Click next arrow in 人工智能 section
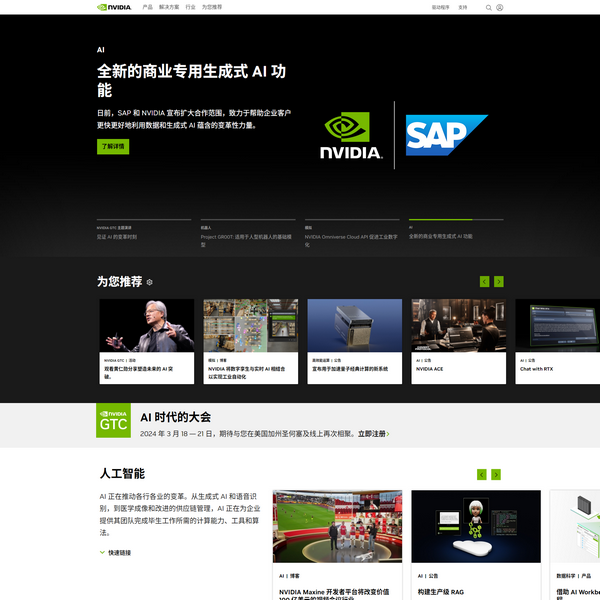 496,475
